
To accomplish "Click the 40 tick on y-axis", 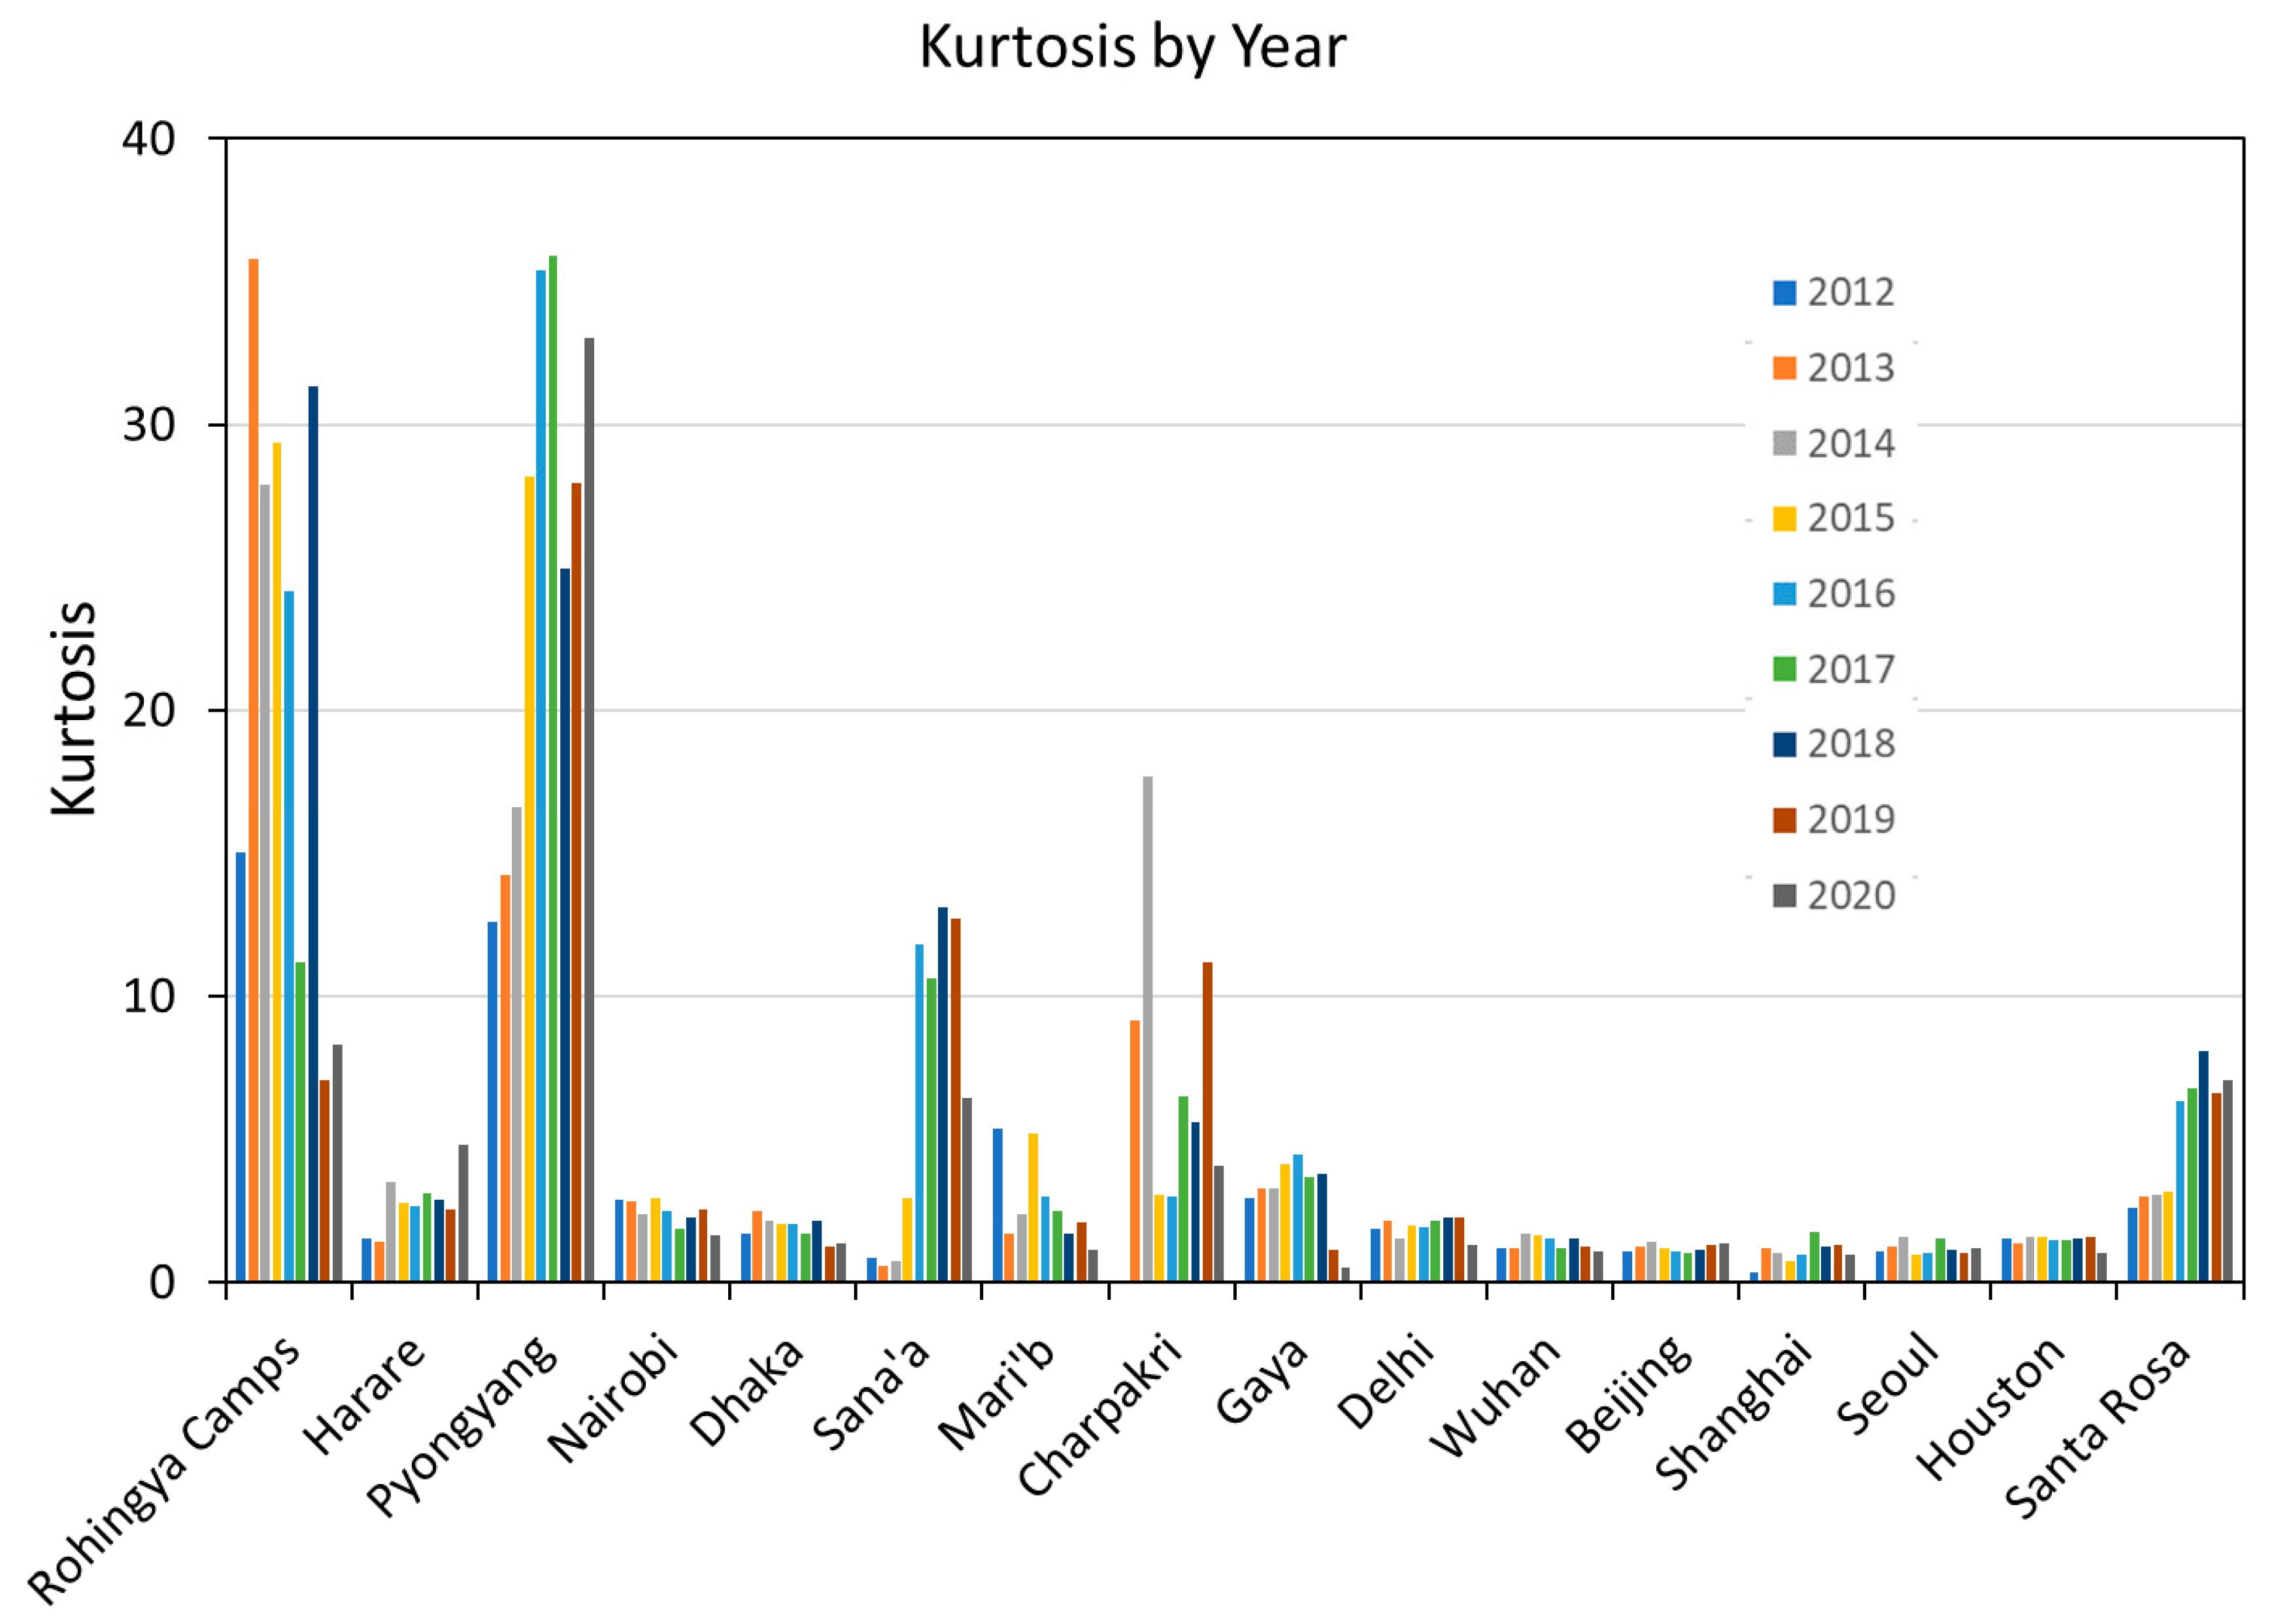I will tap(149, 139).
